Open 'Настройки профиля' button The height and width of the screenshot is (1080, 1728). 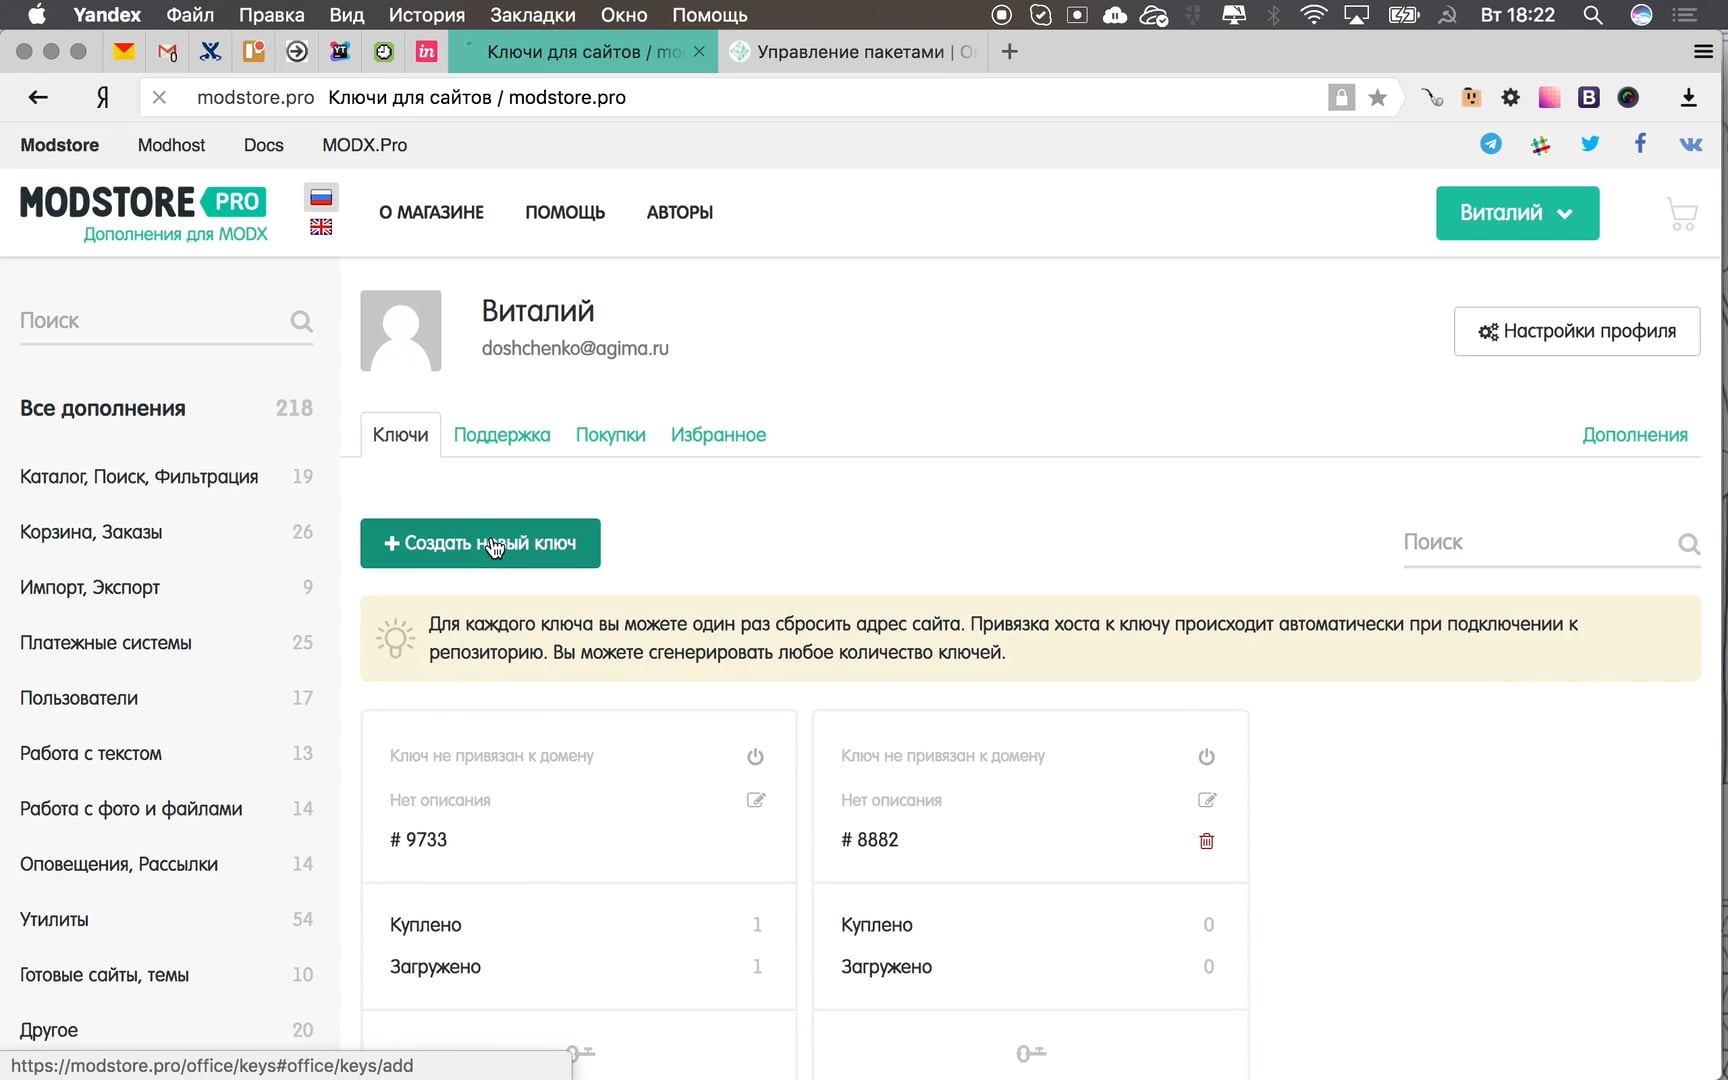[1577, 331]
